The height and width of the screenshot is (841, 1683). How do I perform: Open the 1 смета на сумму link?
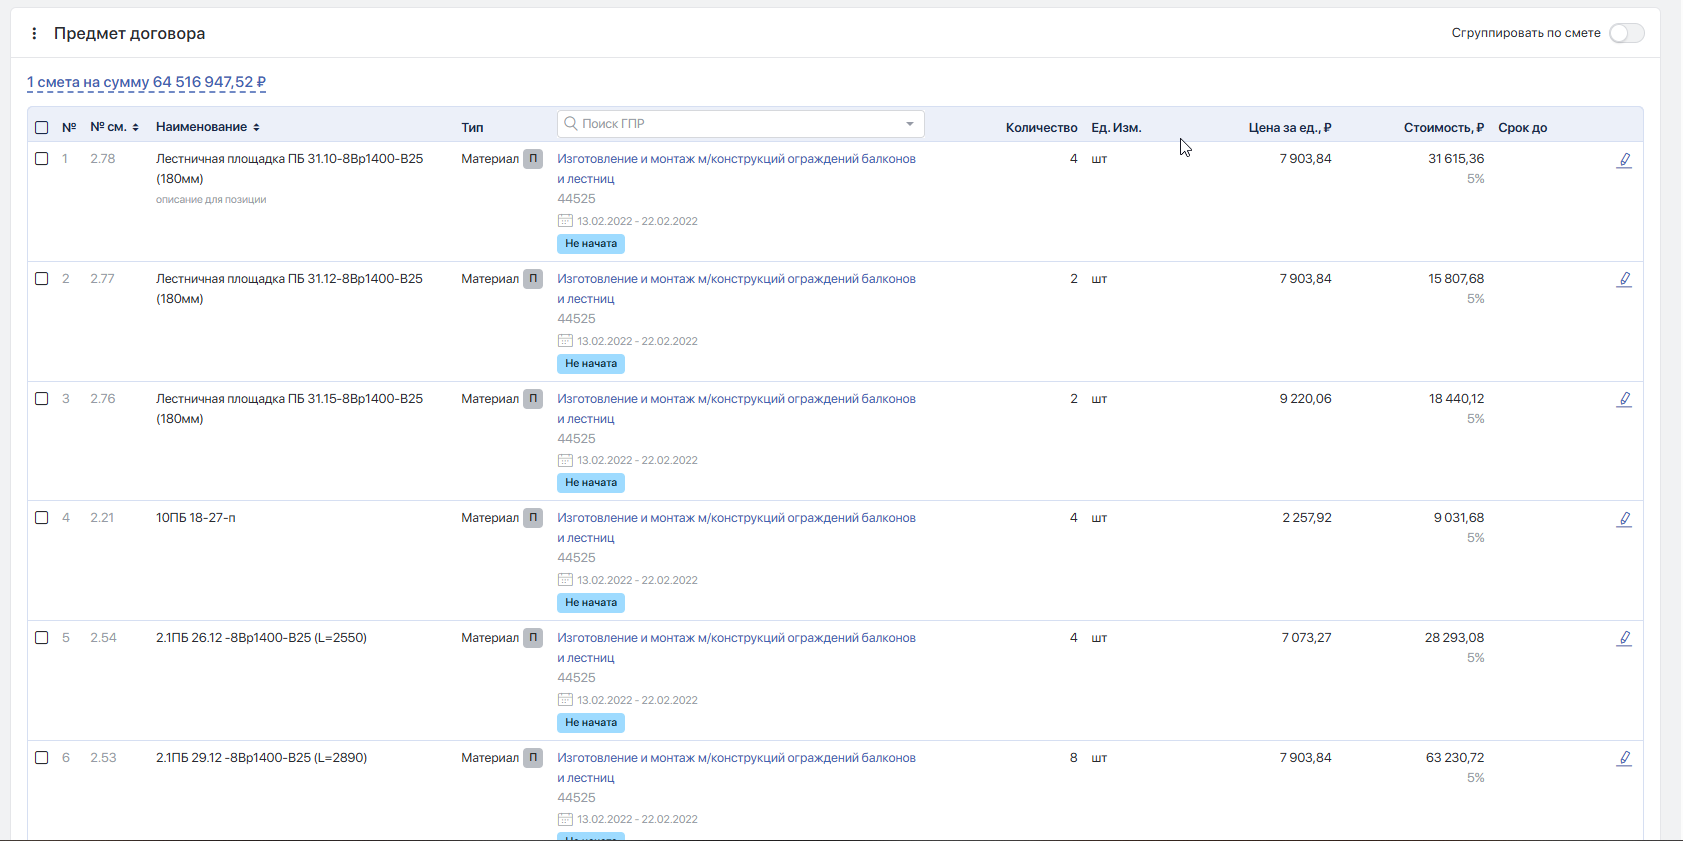coord(146,83)
